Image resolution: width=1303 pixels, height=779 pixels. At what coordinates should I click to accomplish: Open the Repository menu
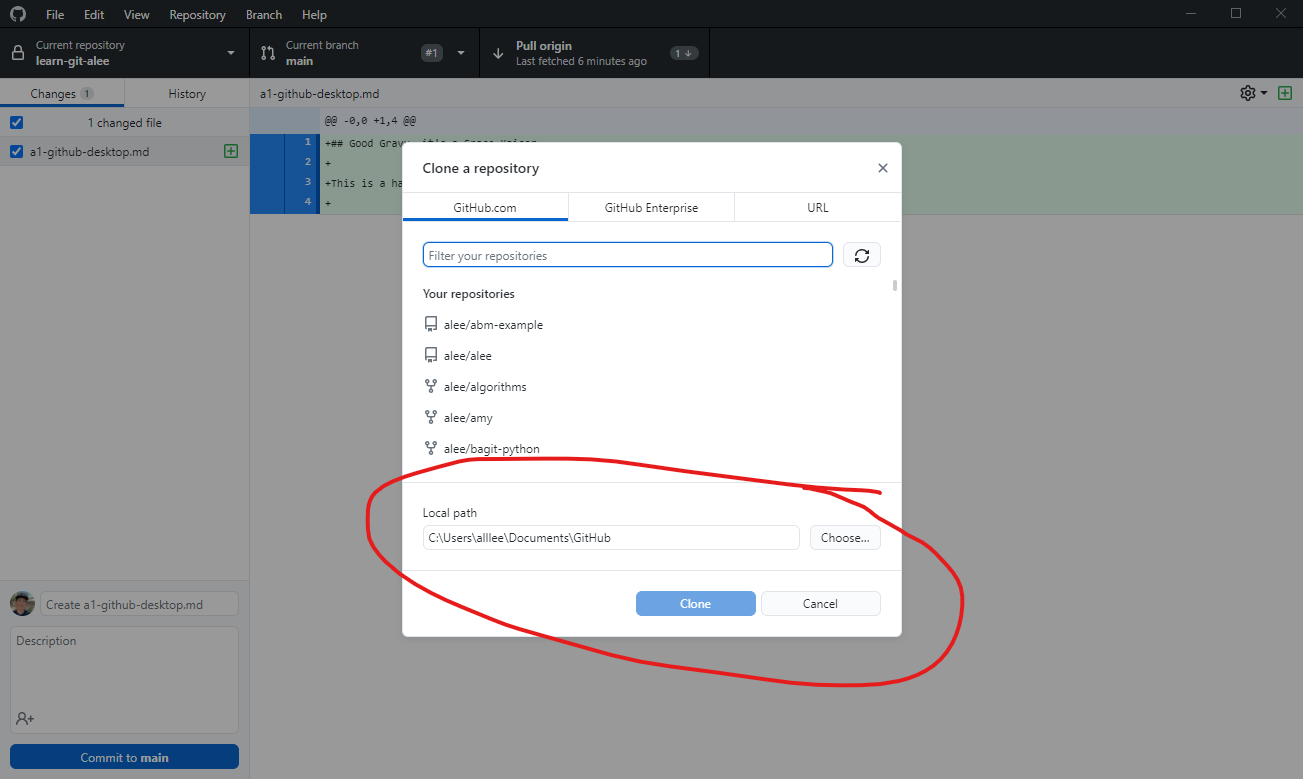[197, 14]
